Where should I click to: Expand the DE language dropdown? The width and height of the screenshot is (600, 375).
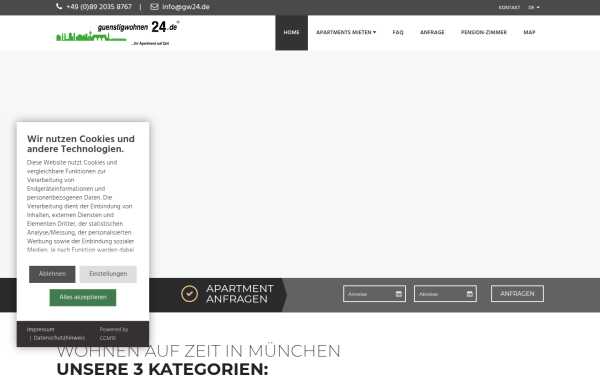[534, 7]
